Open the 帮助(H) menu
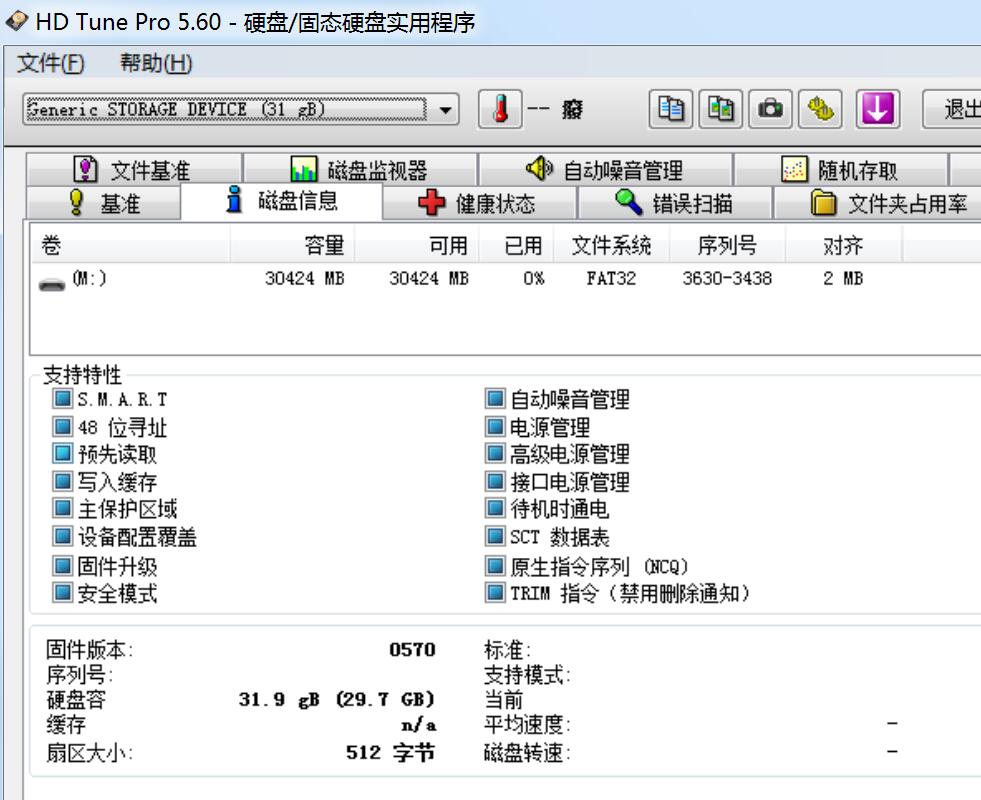This screenshot has width=981, height=800. (156, 64)
